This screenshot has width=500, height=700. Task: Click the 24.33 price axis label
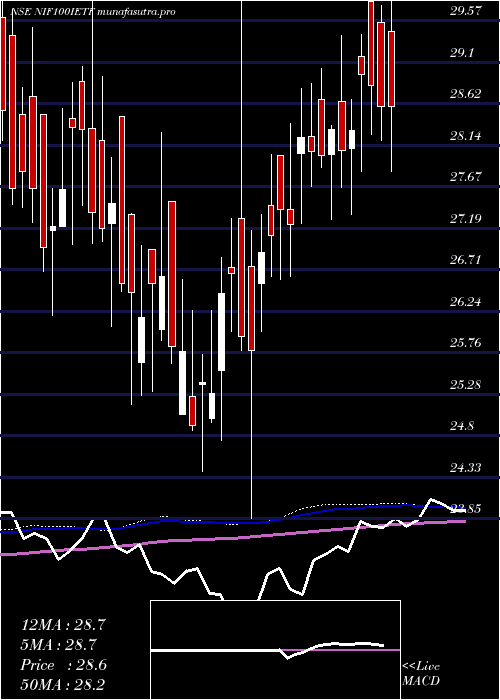tap(465, 467)
